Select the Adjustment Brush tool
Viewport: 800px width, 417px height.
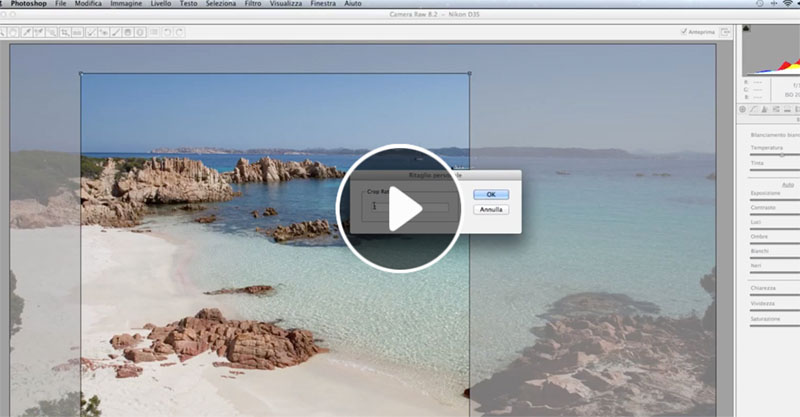[116, 33]
